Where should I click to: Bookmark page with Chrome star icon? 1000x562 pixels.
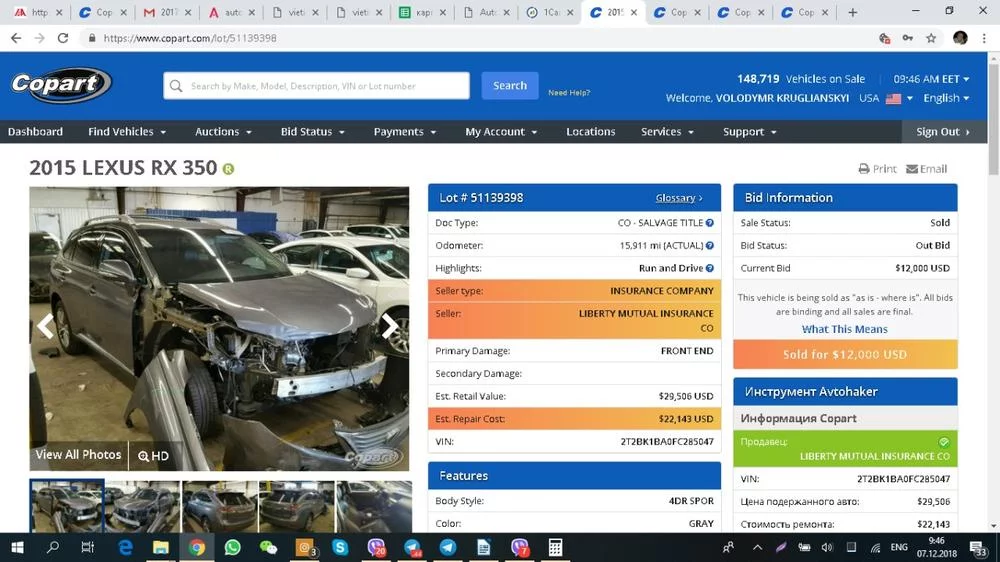931,38
